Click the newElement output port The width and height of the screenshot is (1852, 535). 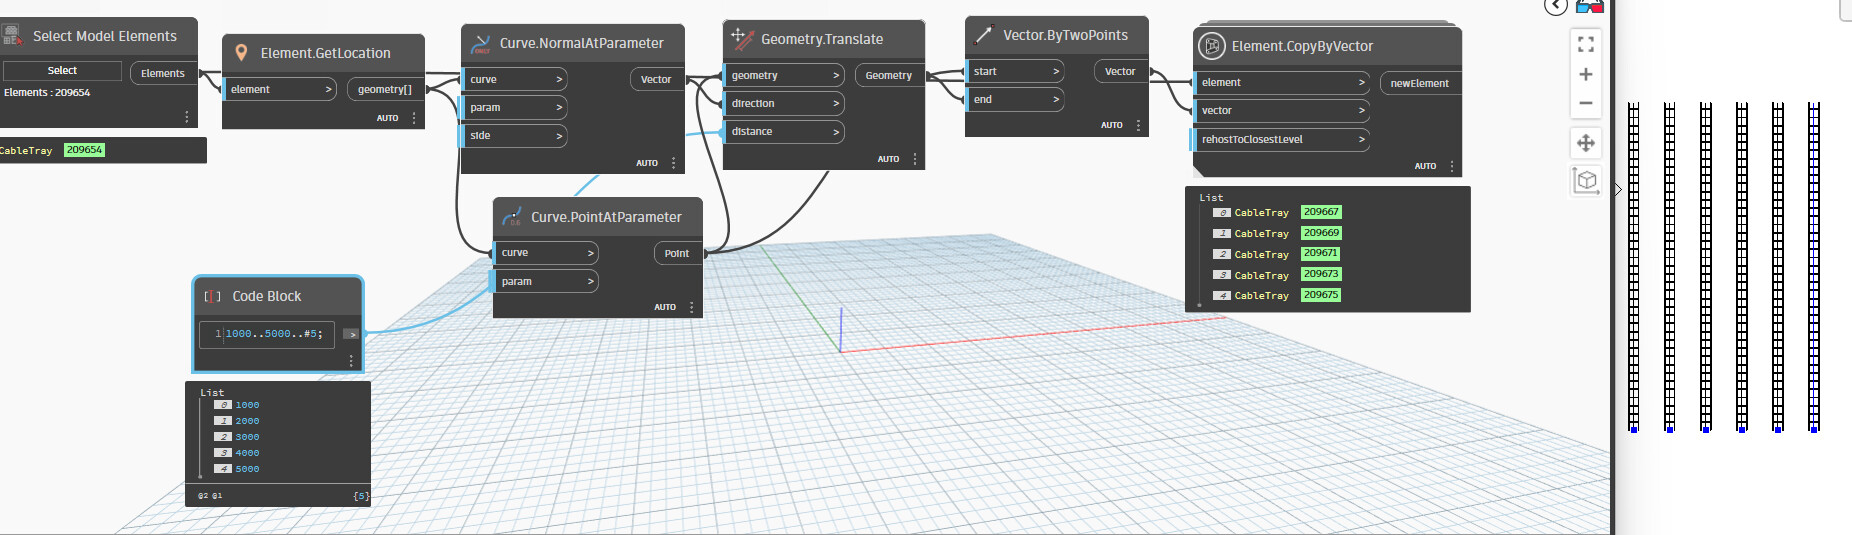[1419, 83]
